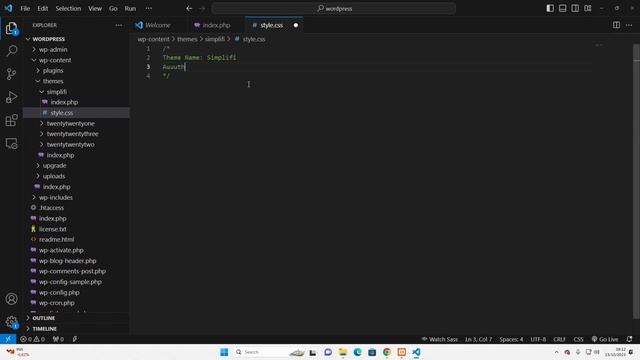The width and height of the screenshot is (640, 360).
Task: Click the ports forwarded status indicator
Action: click(x=58, y=339)
